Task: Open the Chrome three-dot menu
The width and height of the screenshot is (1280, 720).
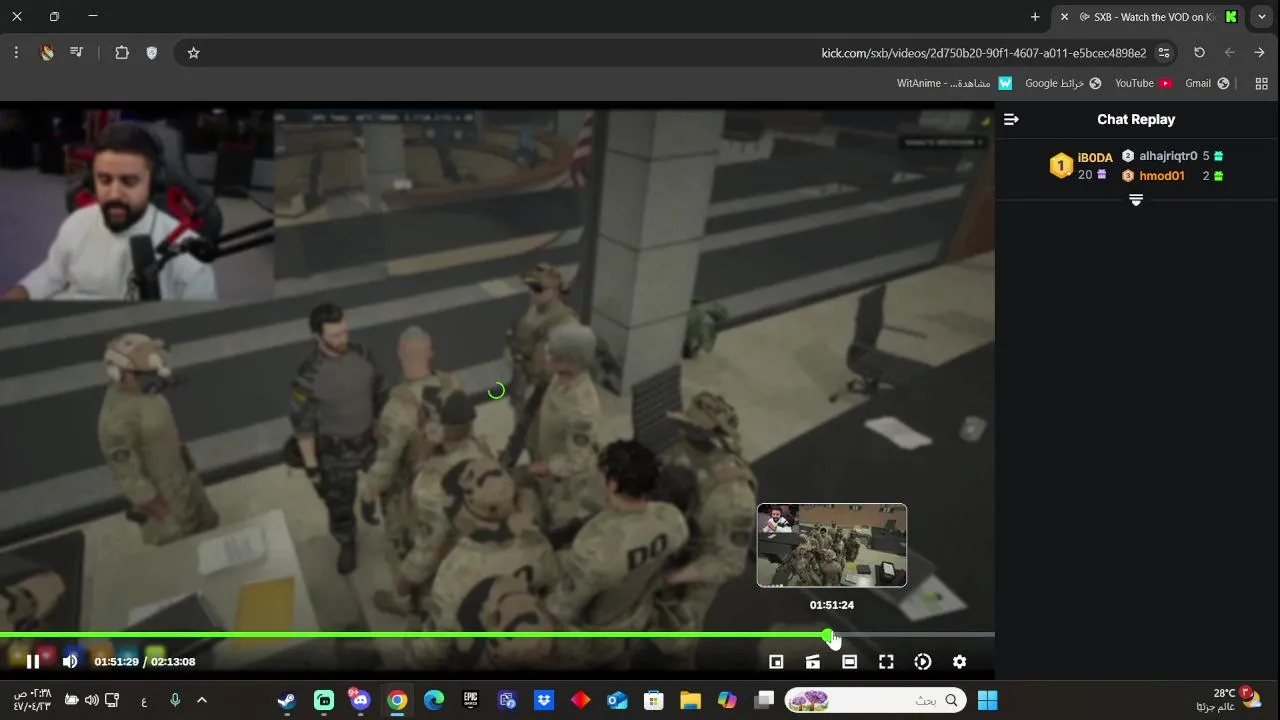Action: click(x=16, y=53)
